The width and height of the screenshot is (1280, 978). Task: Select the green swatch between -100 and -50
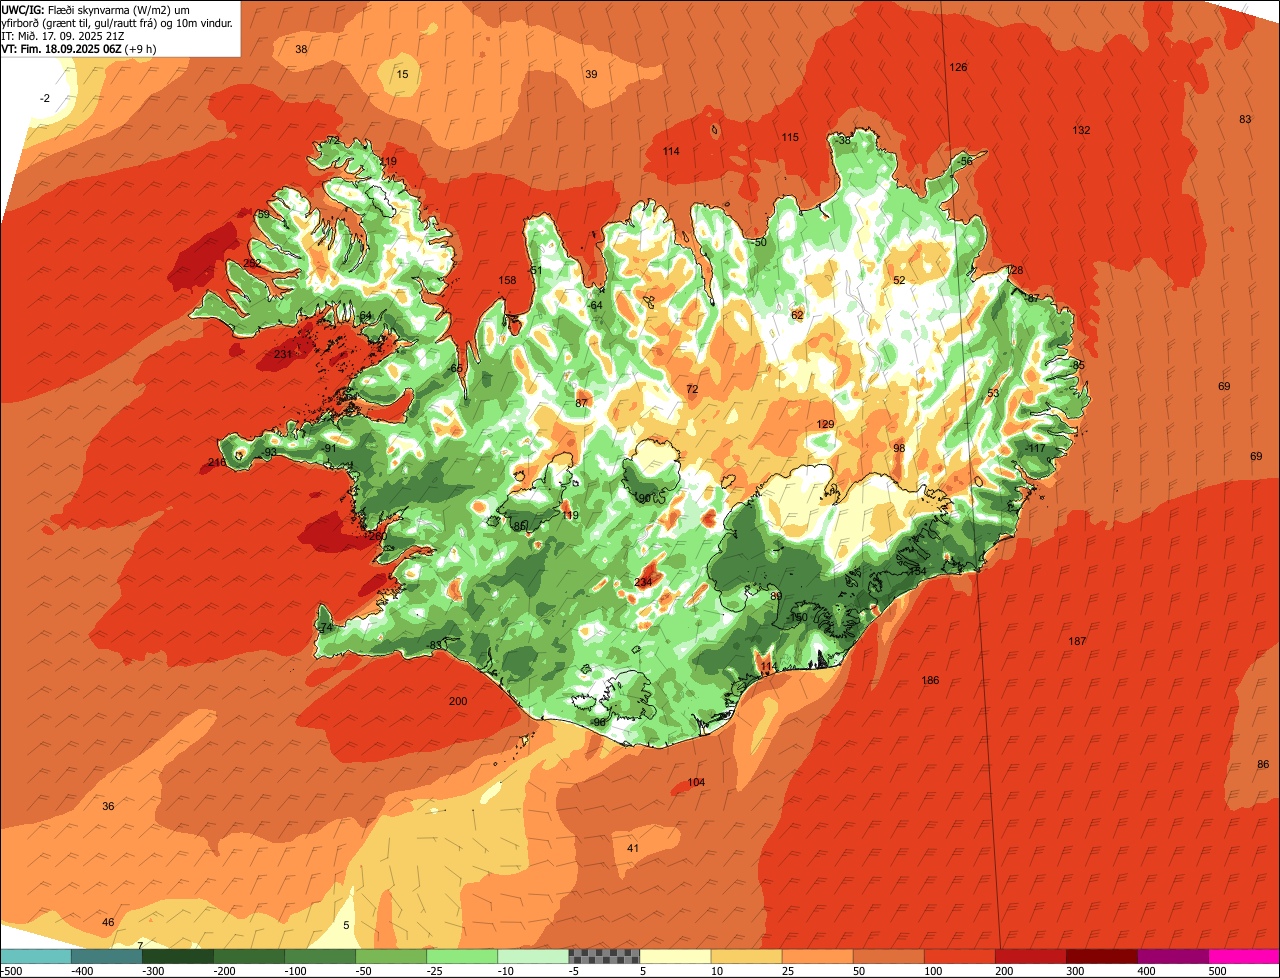(320, 956)
